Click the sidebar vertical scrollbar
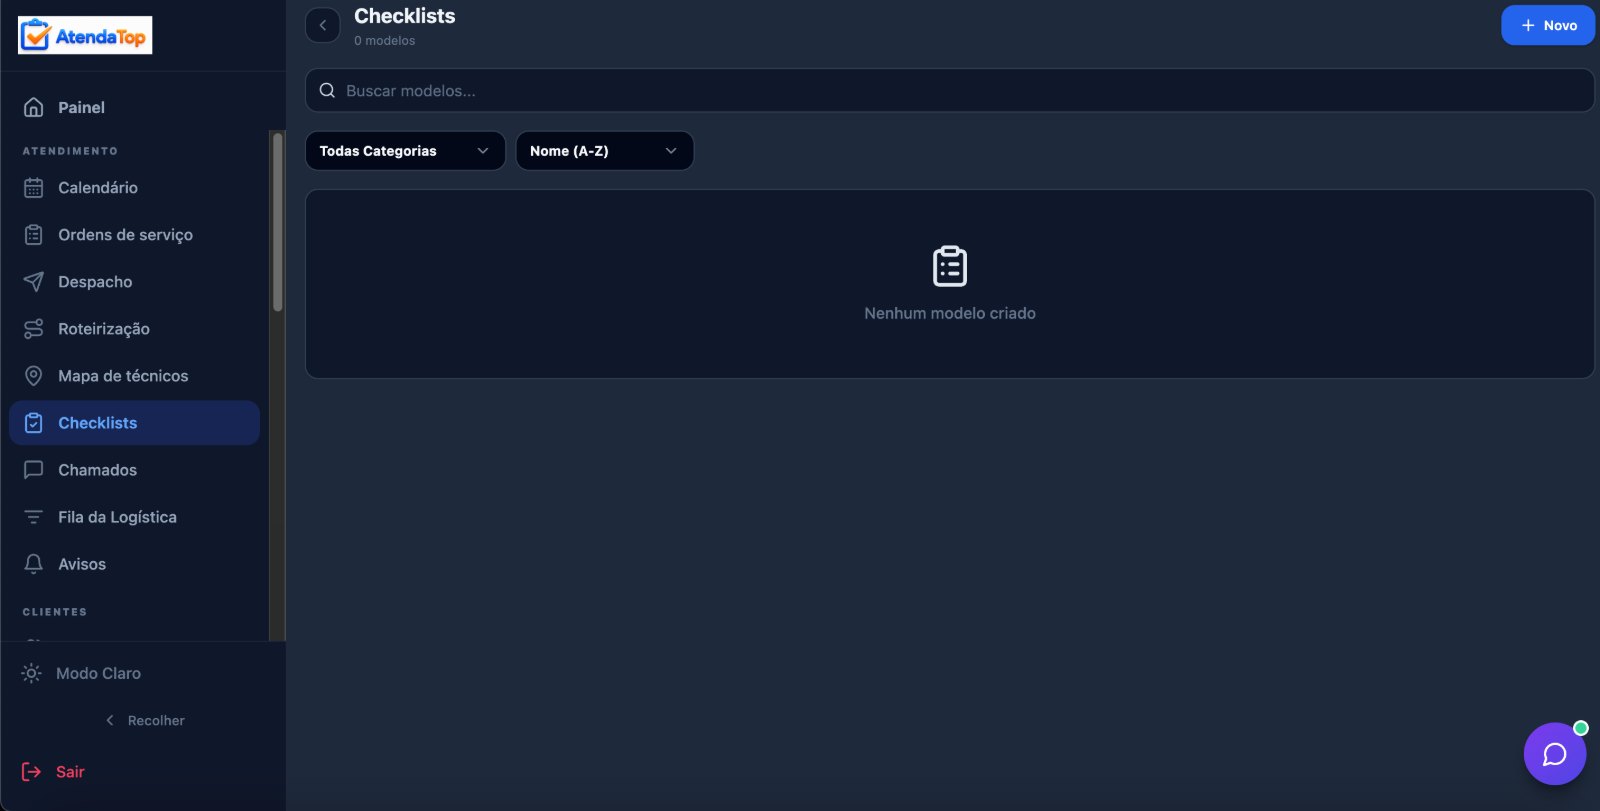Screen dimensions: 1600x811 [278, 221]
